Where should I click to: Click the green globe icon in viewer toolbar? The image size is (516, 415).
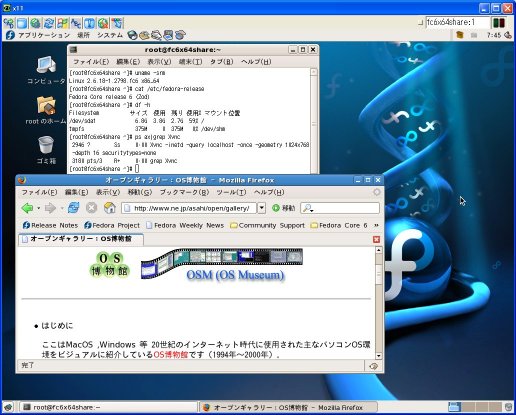click(x=36, y=23)
